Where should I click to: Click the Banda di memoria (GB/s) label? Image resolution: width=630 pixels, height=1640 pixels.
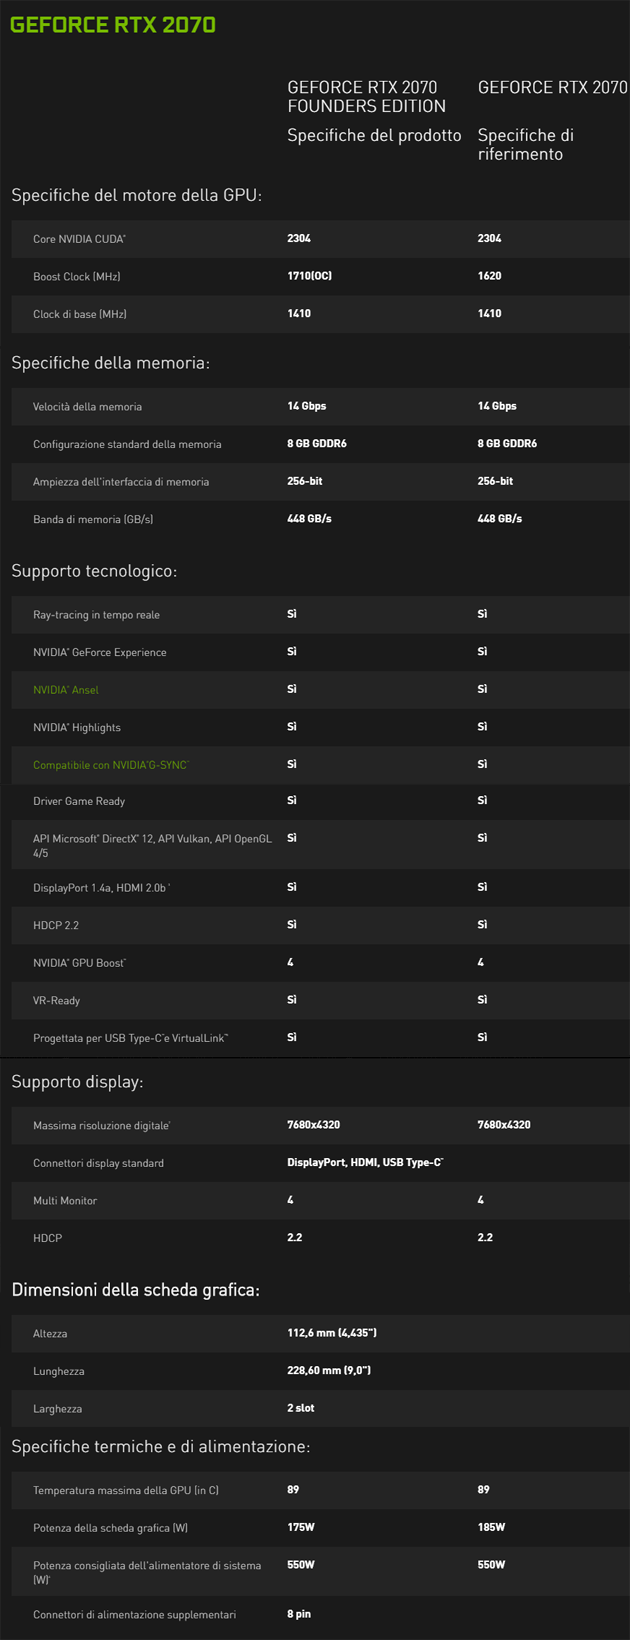tap(93, 519)
